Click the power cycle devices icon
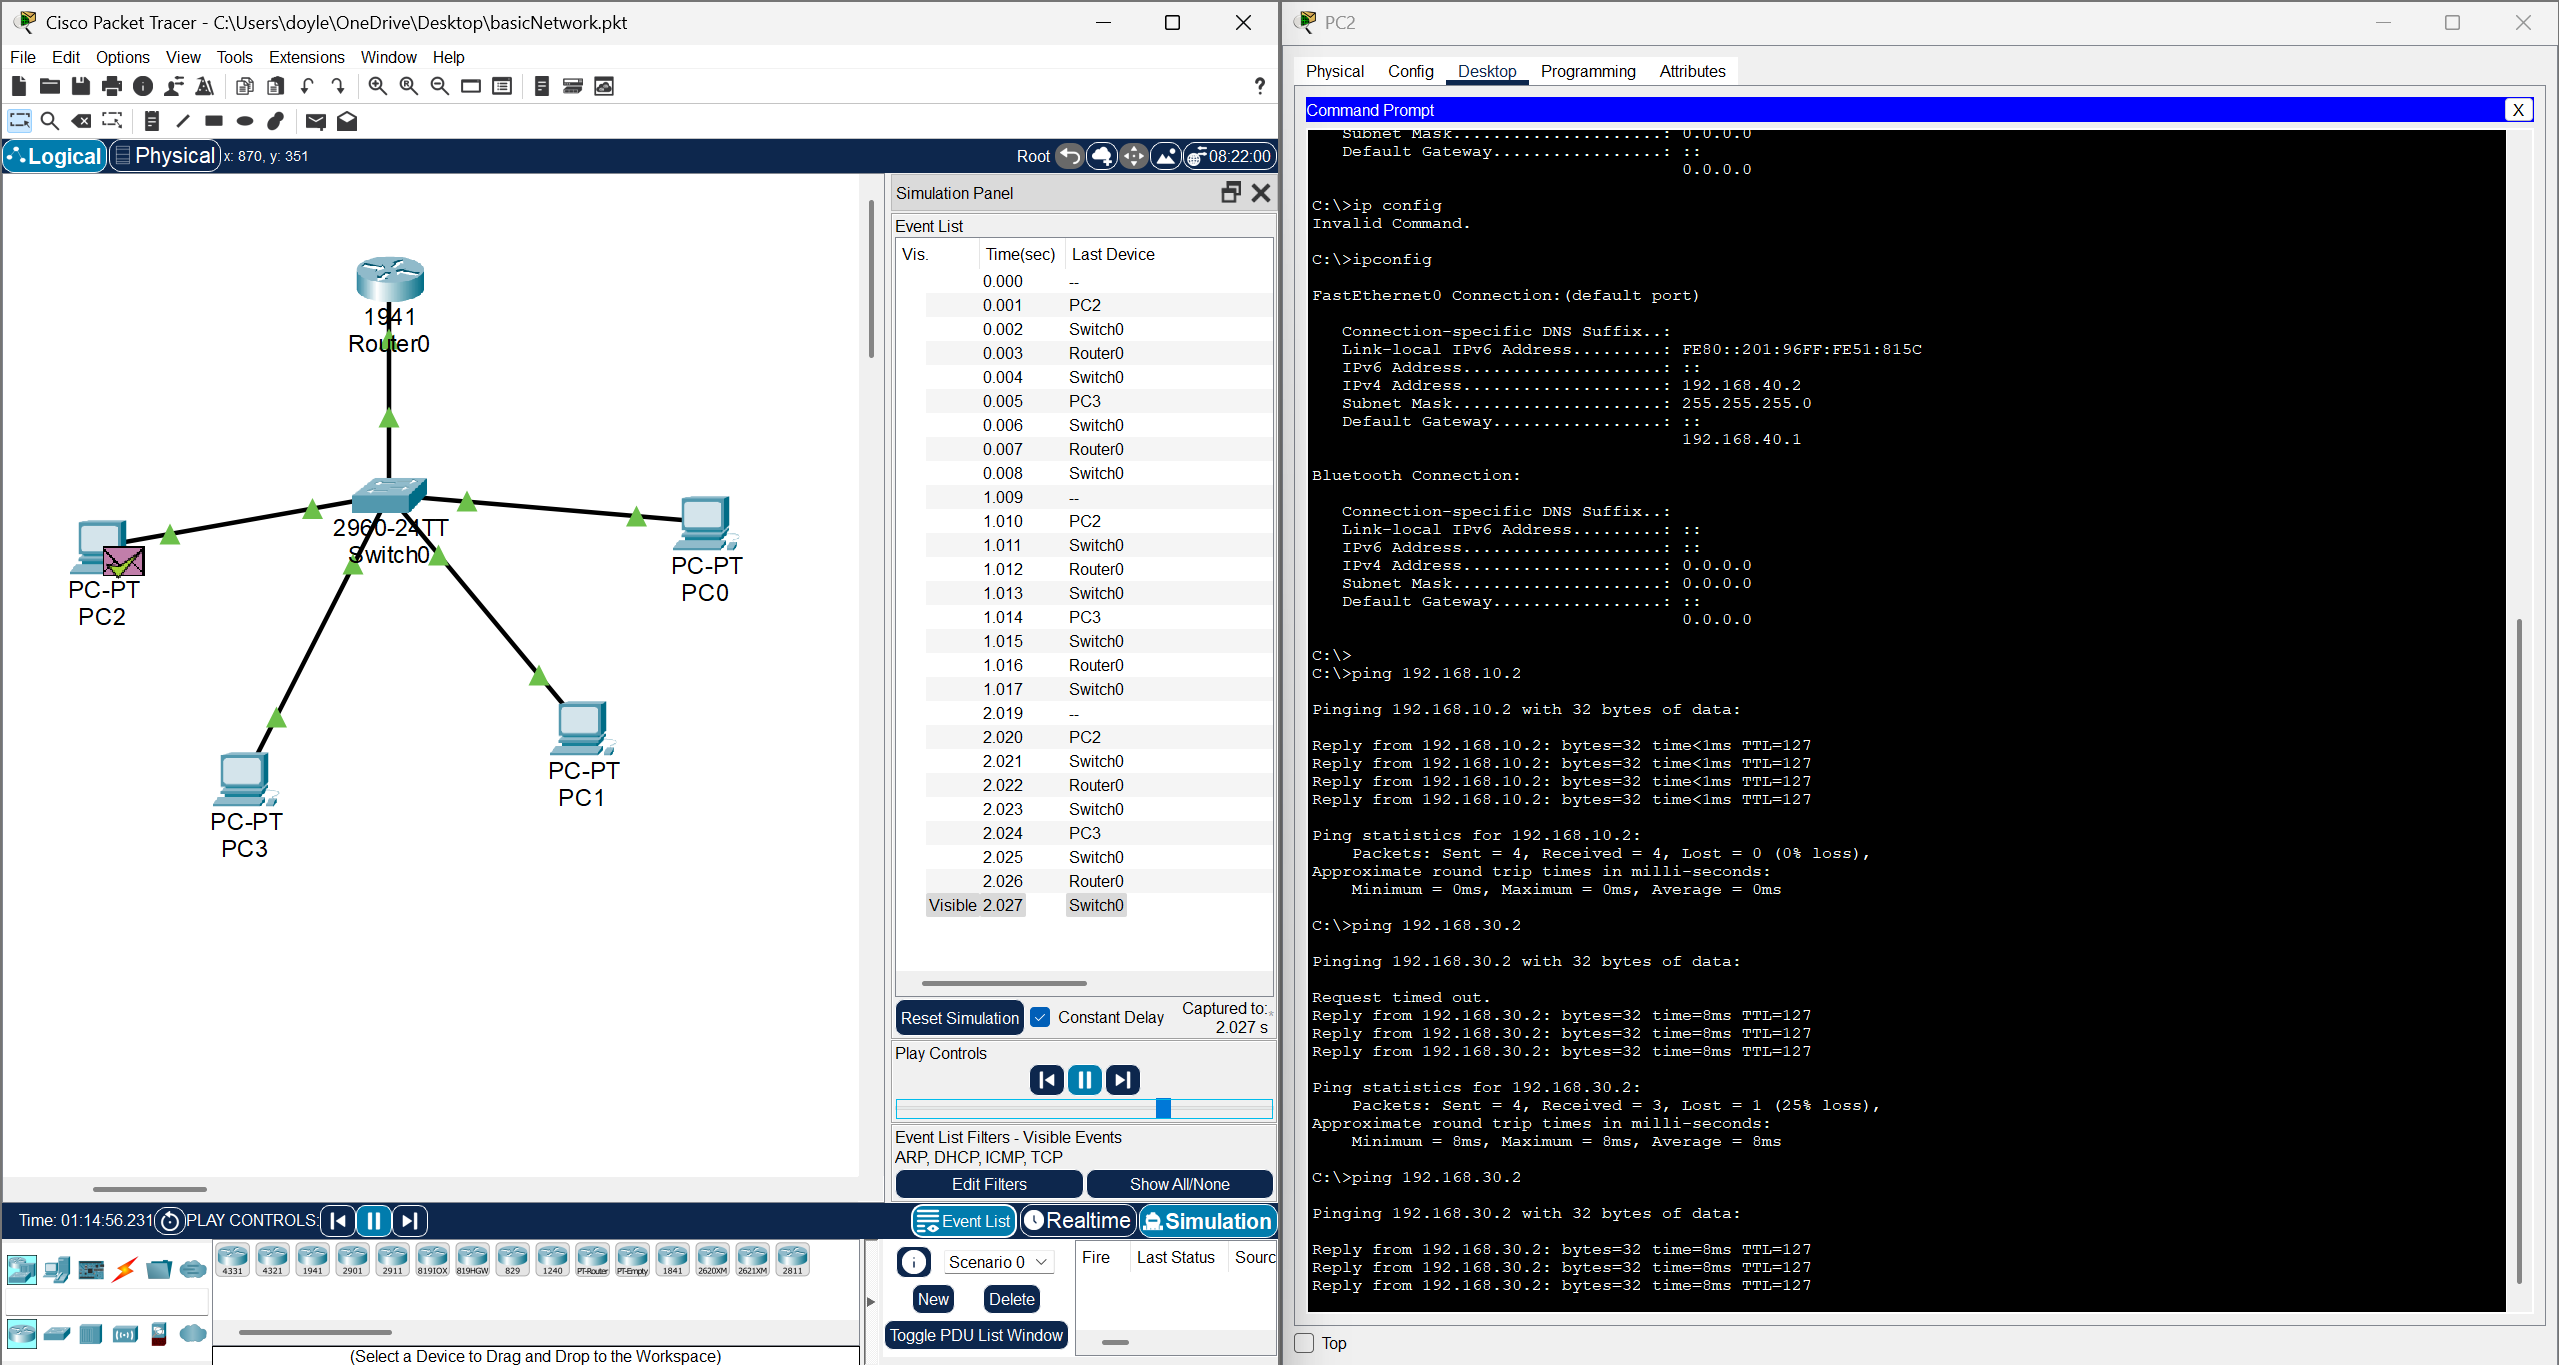The image size is (2559, 1365). coord(170,1220)
